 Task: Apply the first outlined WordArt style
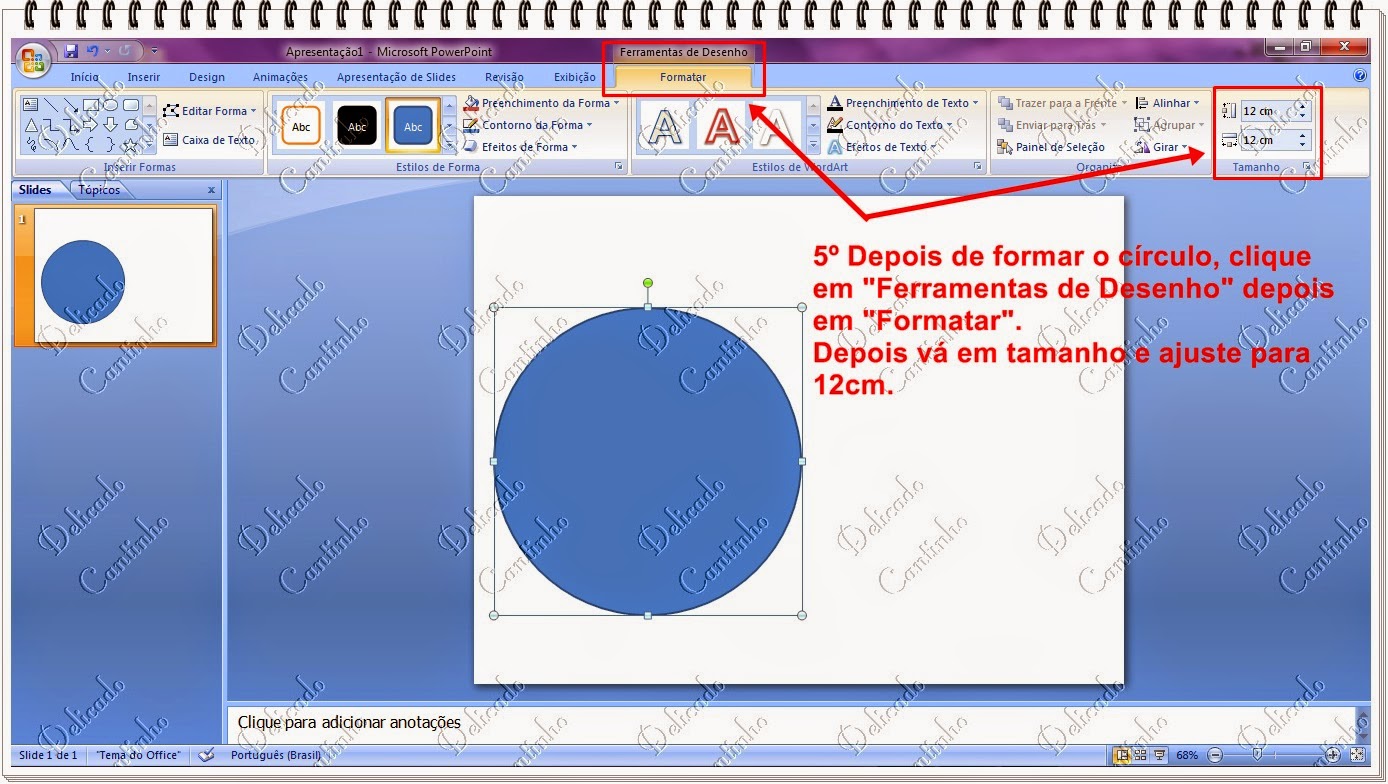[663, 126]
